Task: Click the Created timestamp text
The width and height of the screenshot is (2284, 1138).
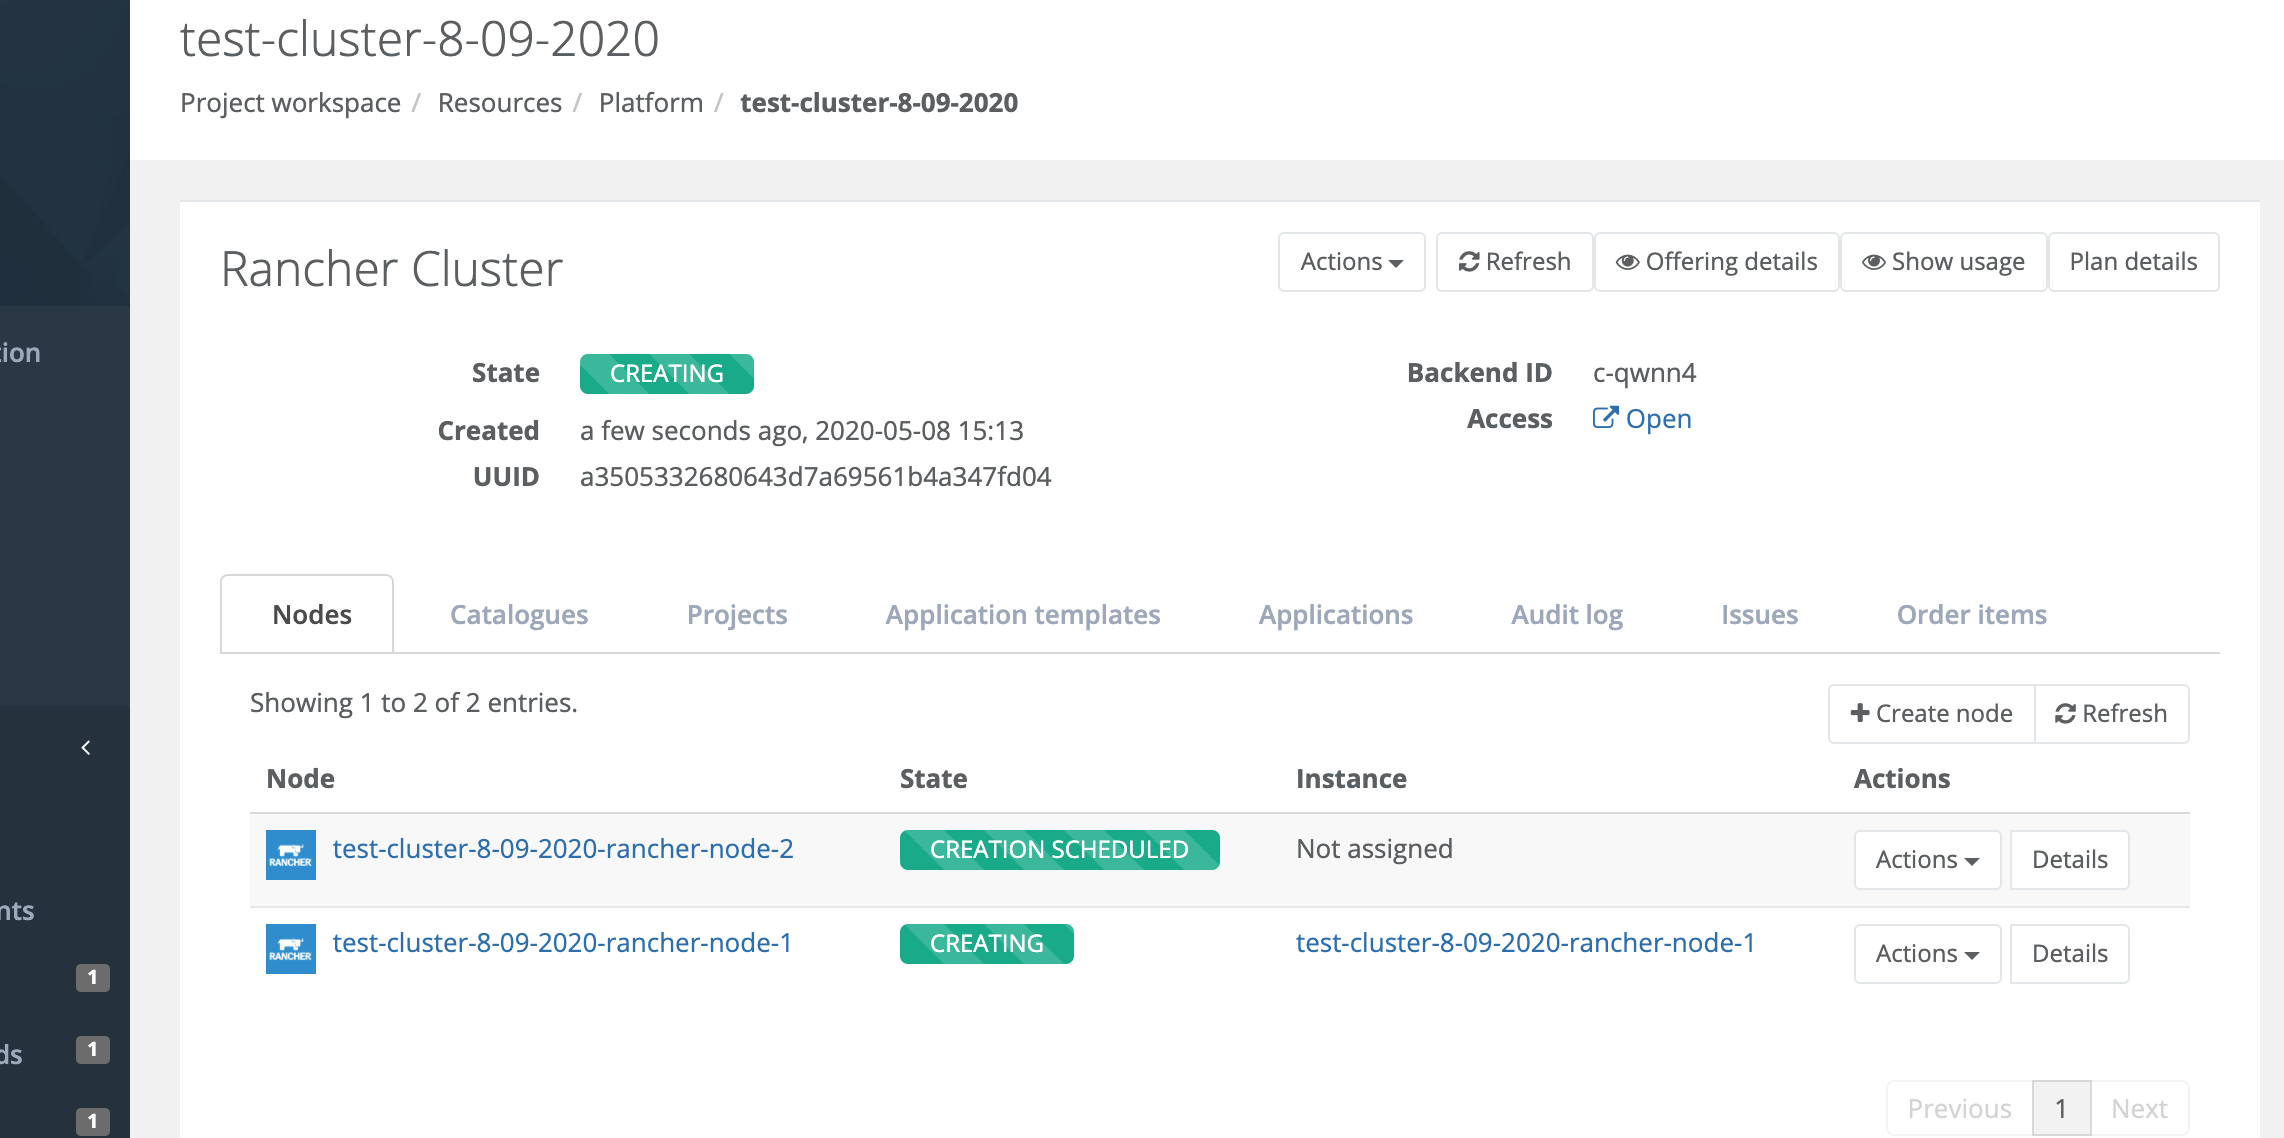Action: (x=801, y=431)
